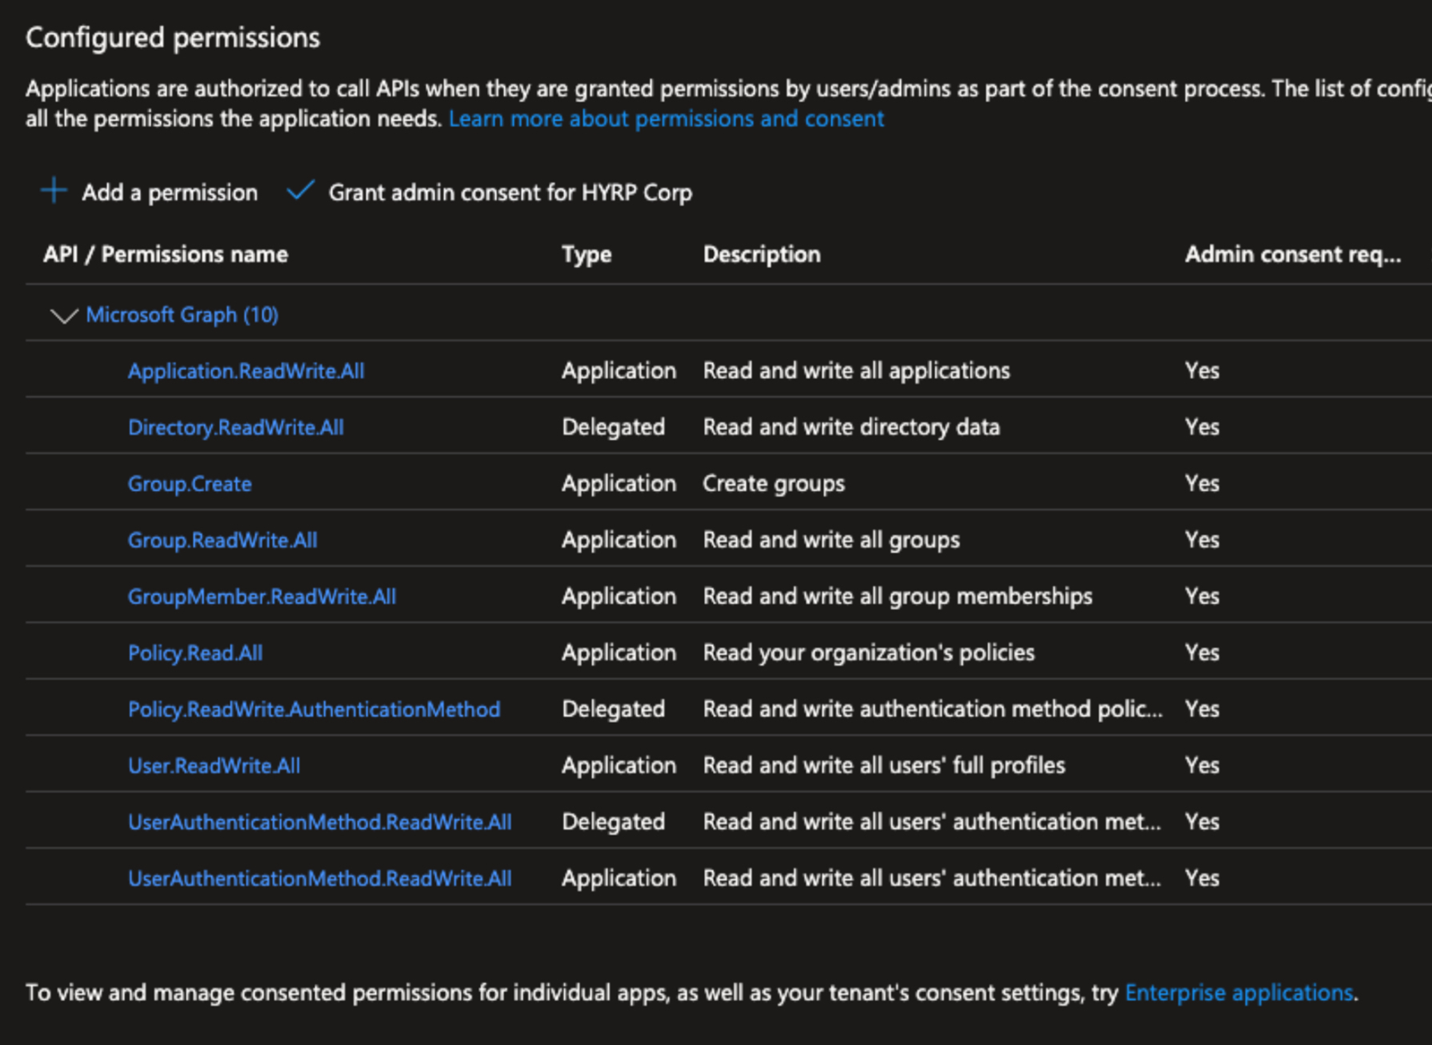The height and width of the screenshot is (1045, 1432).
Task: Open Policy.ReadWrite.AuthenticationMethod permission
Action: click(x=314, y=710)
